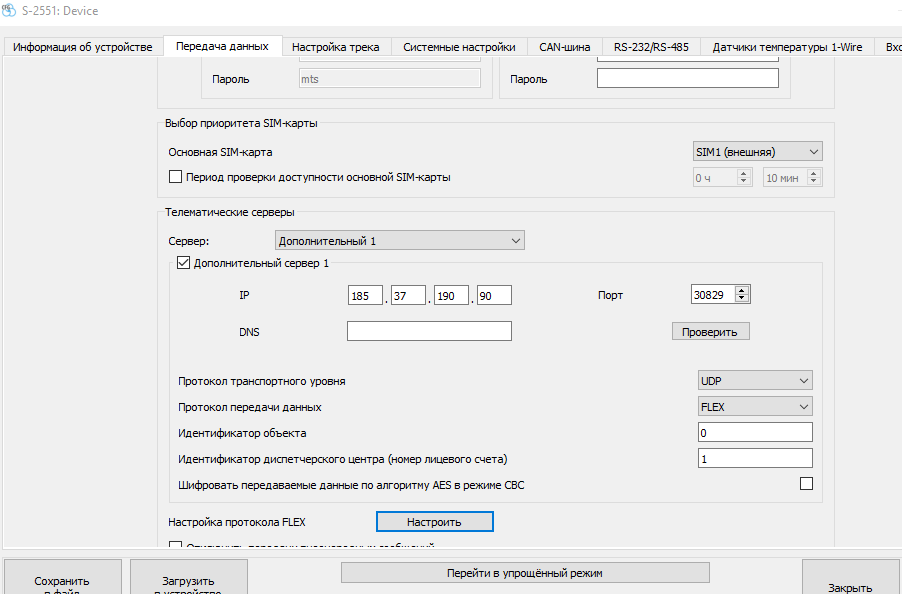The height and width of the screenshot is (594, 902).
Task: Open the Настройка трека tab
Action: tap(335, 47)
